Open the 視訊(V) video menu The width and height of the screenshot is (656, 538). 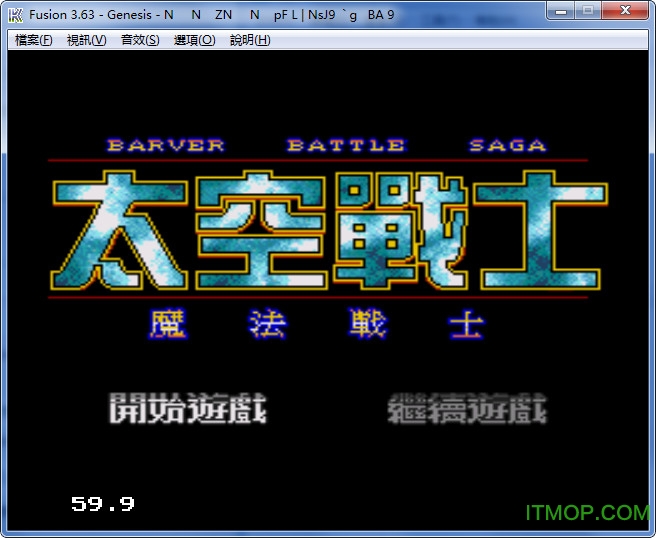click(x=87, y=40)
